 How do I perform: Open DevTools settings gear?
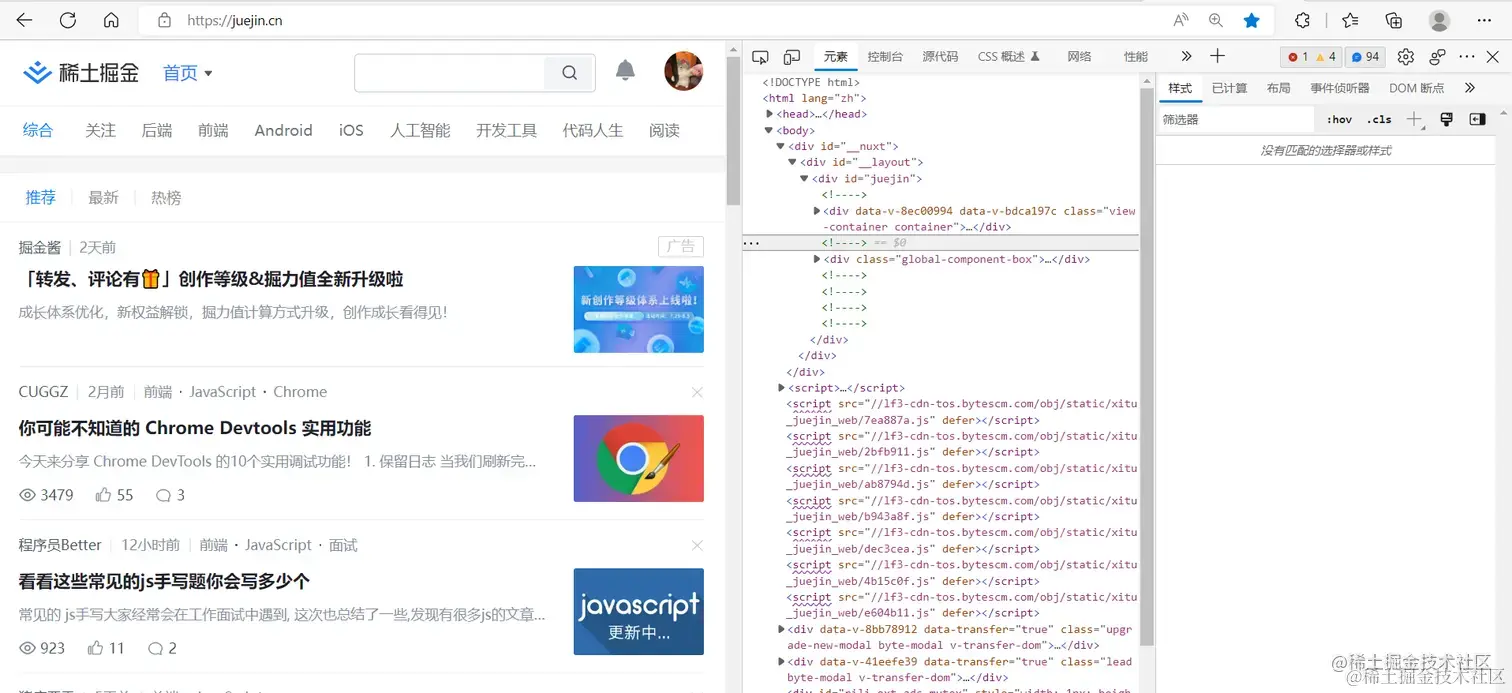pos(1406,57)
